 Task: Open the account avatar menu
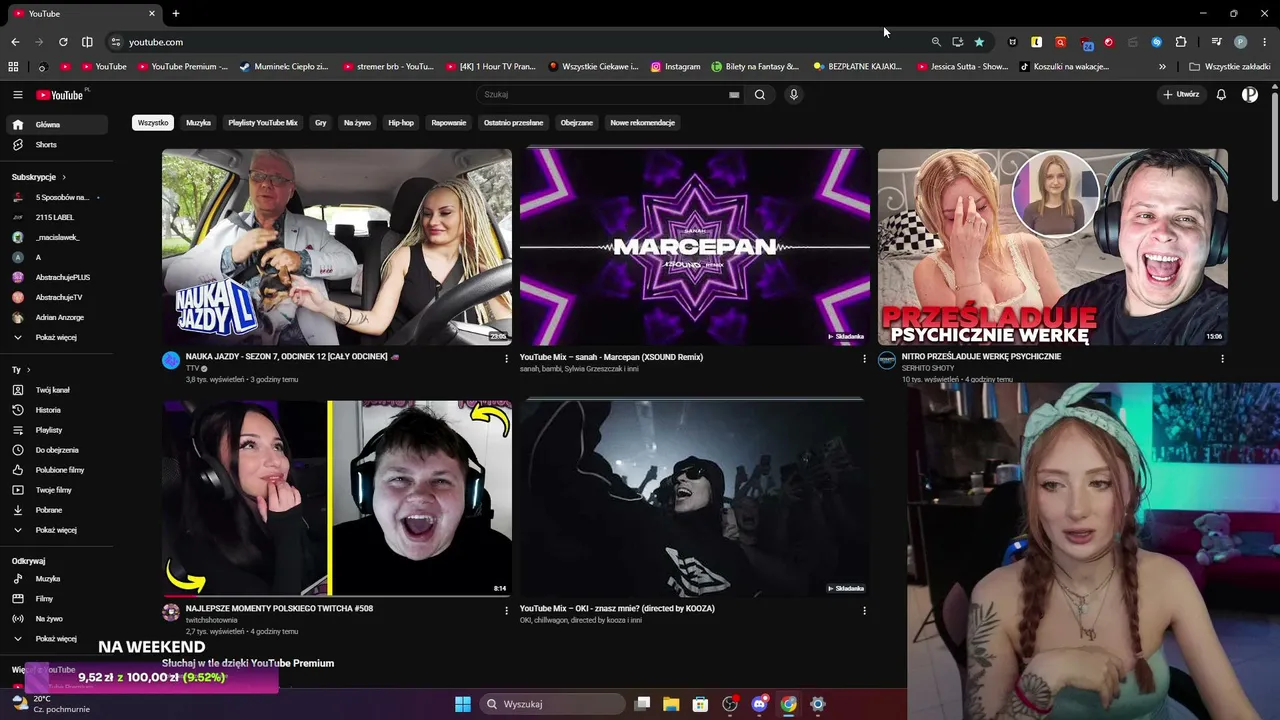(1250, 95)
